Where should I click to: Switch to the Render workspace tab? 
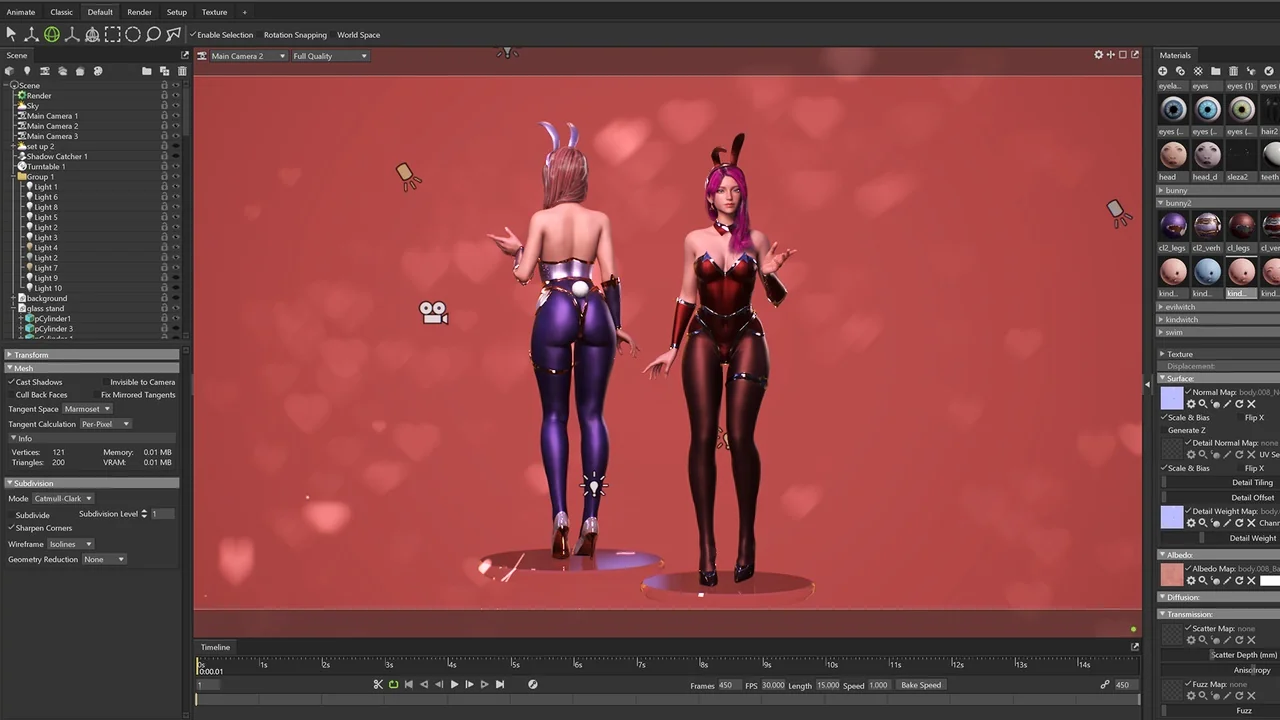point(139,11)
